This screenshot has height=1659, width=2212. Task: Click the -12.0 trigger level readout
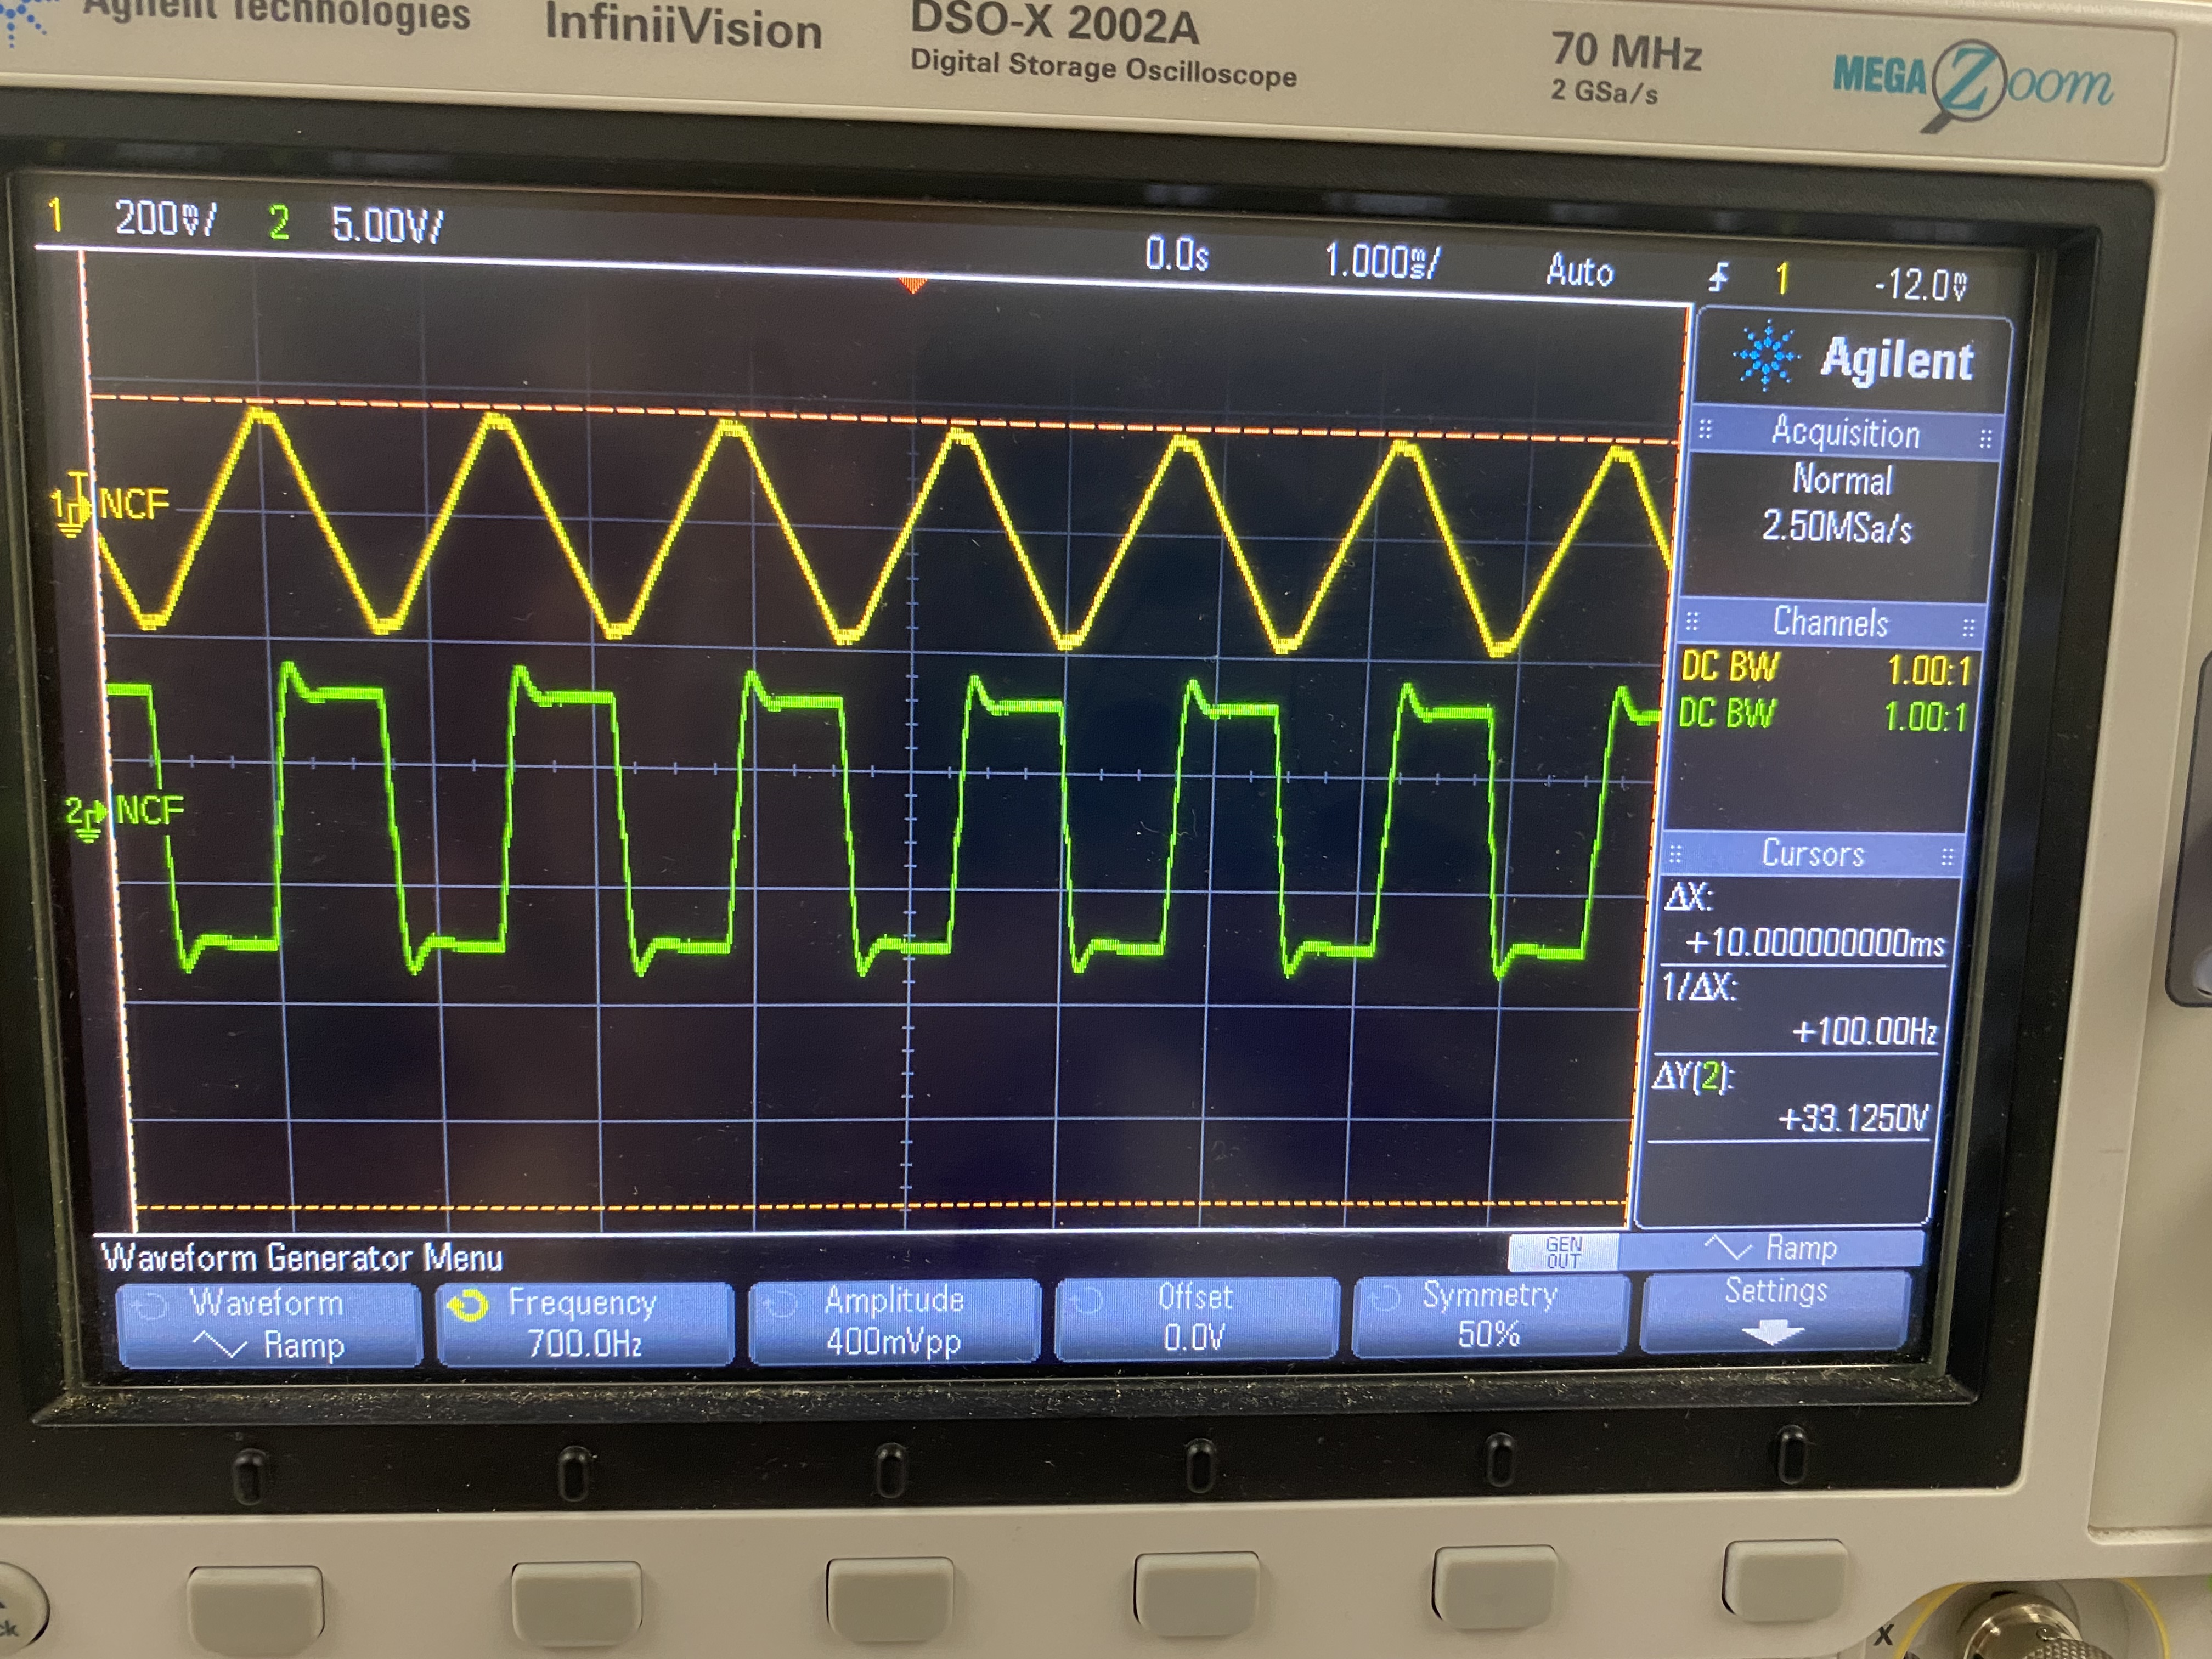tap(1920, 285)
